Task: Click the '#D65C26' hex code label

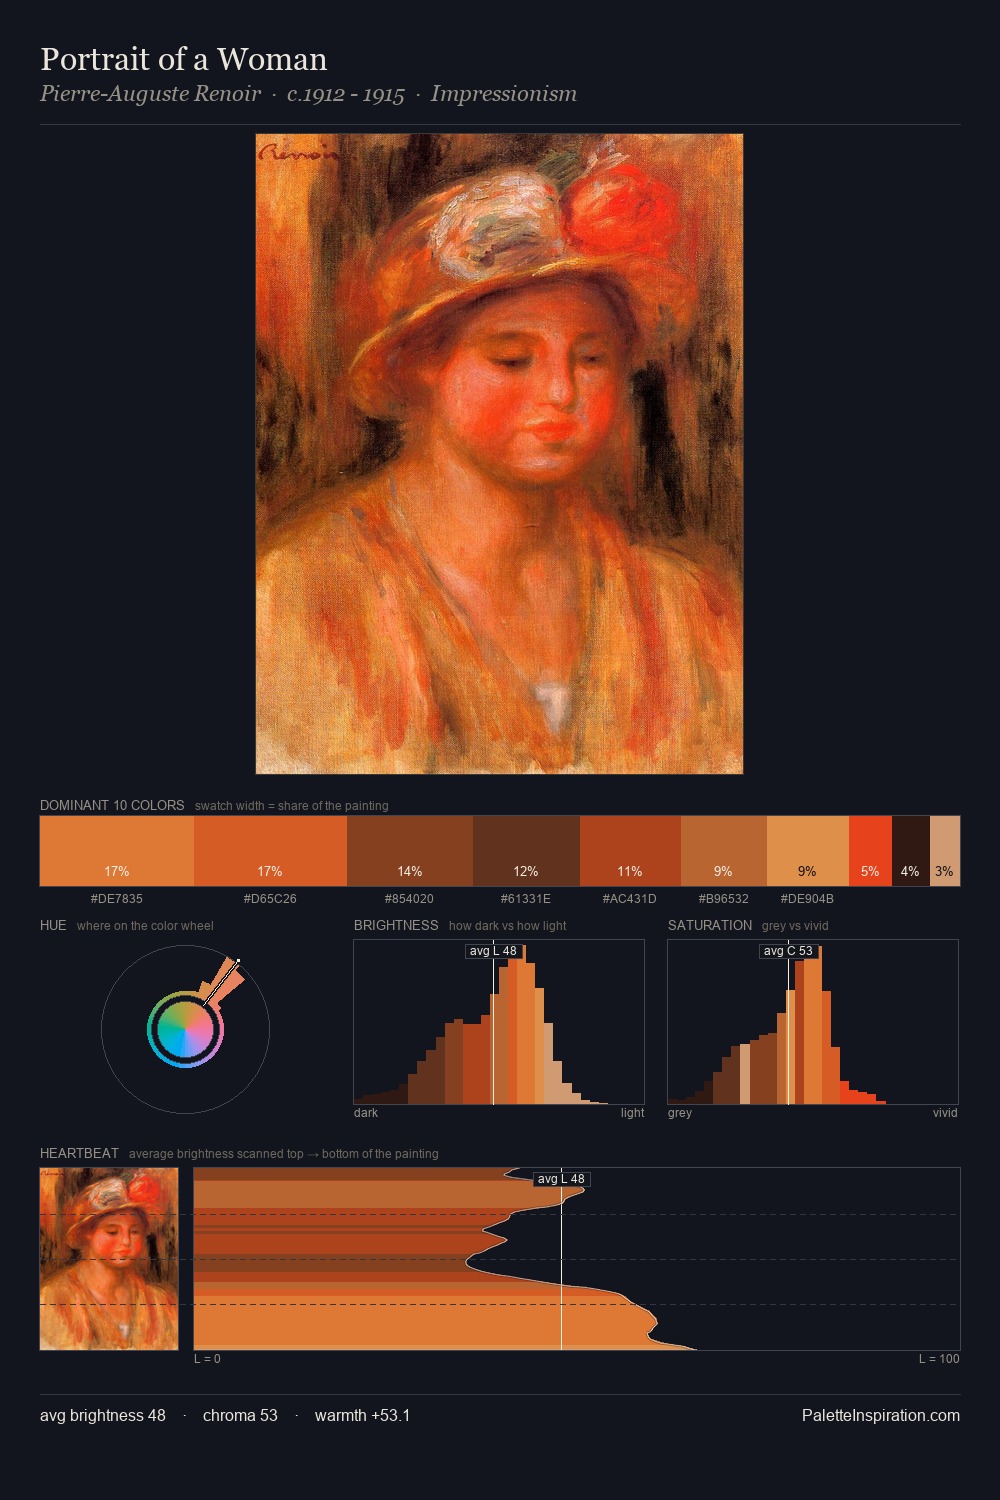Action: tap(270, 899)
